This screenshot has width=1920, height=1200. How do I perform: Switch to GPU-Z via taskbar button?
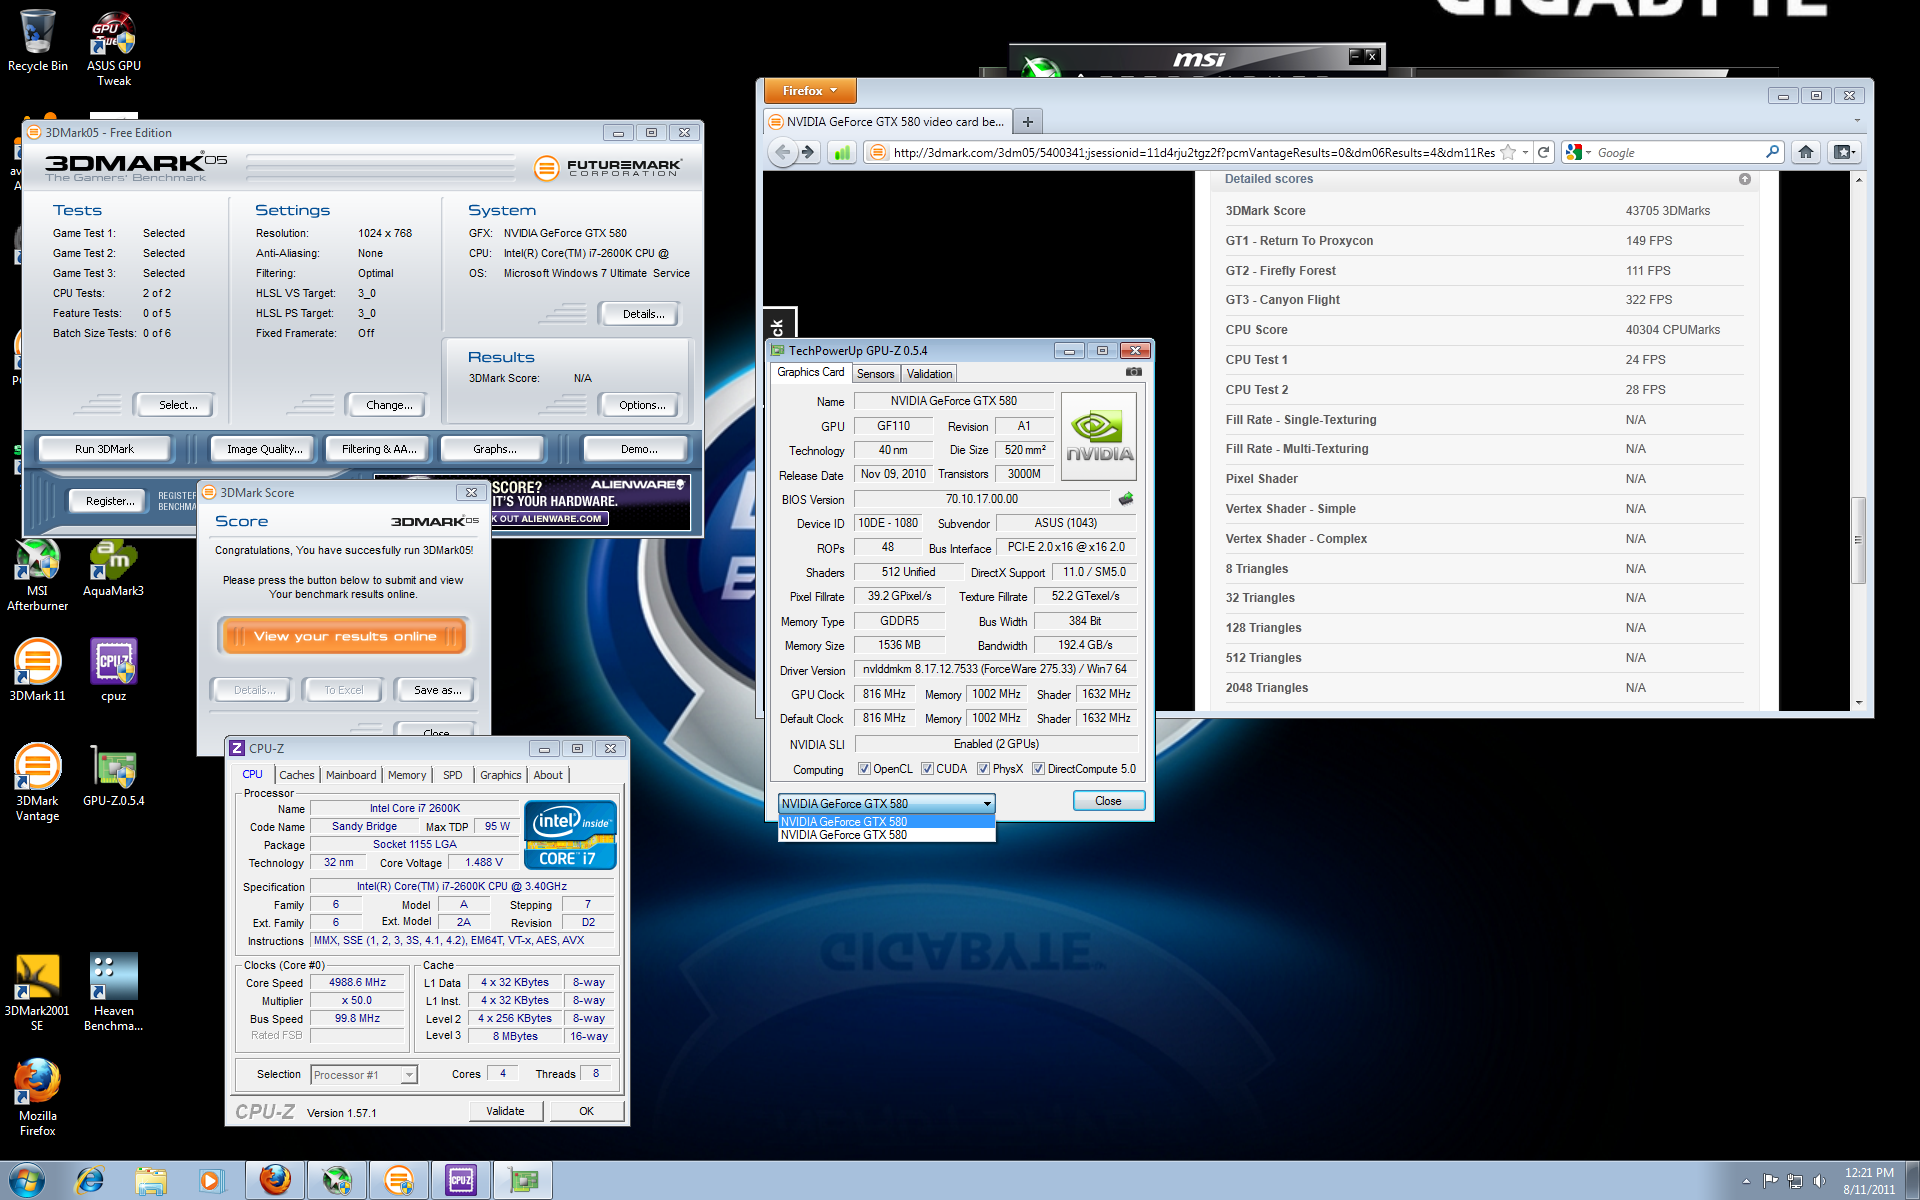[x=523, y=1180]
